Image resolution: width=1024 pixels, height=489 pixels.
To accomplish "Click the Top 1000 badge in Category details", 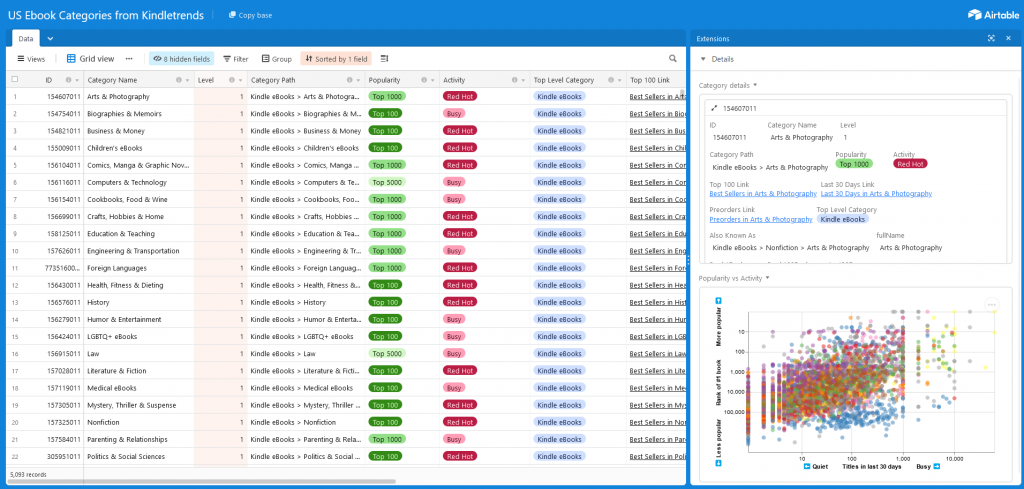I will coord(854,164).
